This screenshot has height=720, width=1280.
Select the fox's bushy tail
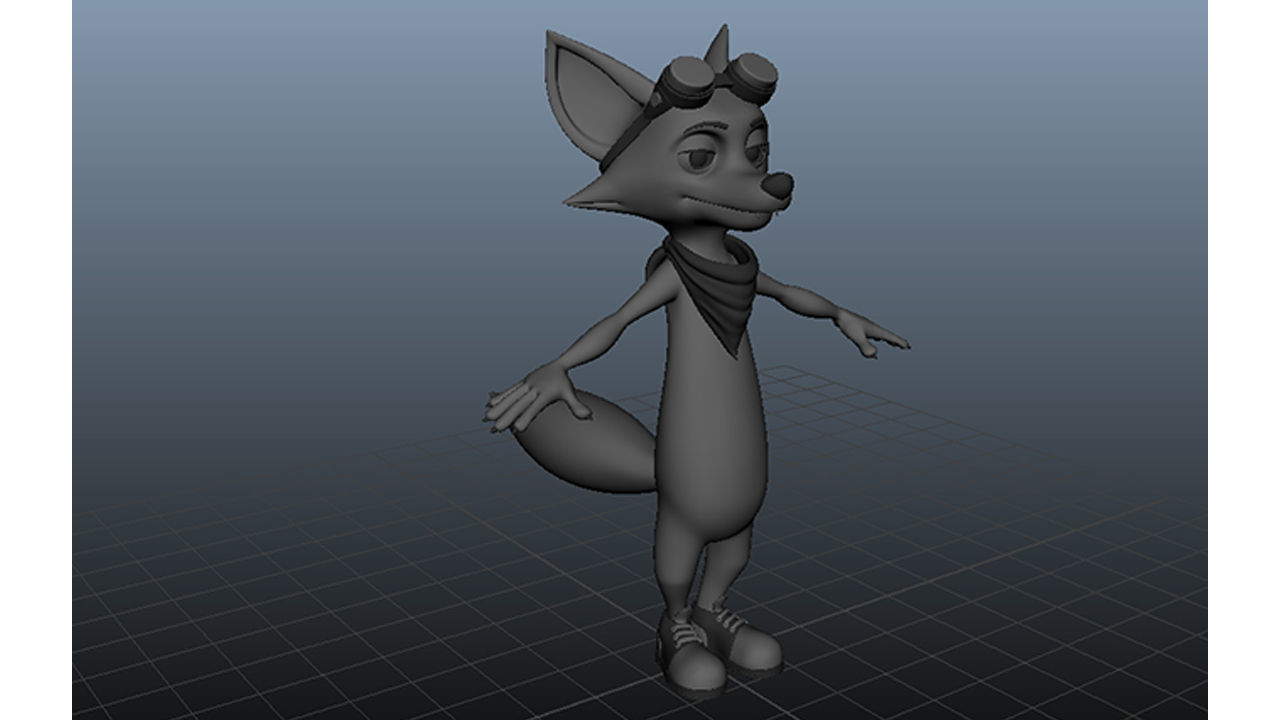588,442
